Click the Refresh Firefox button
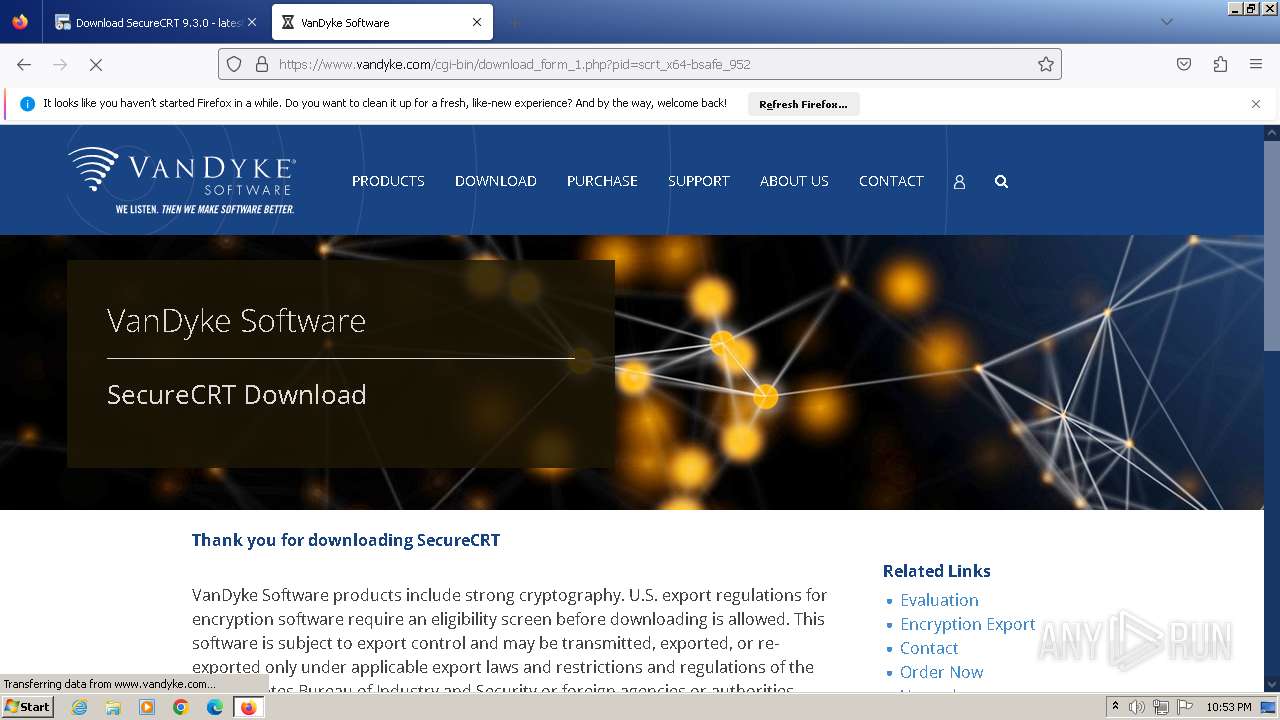 click(x=803, y=104)
